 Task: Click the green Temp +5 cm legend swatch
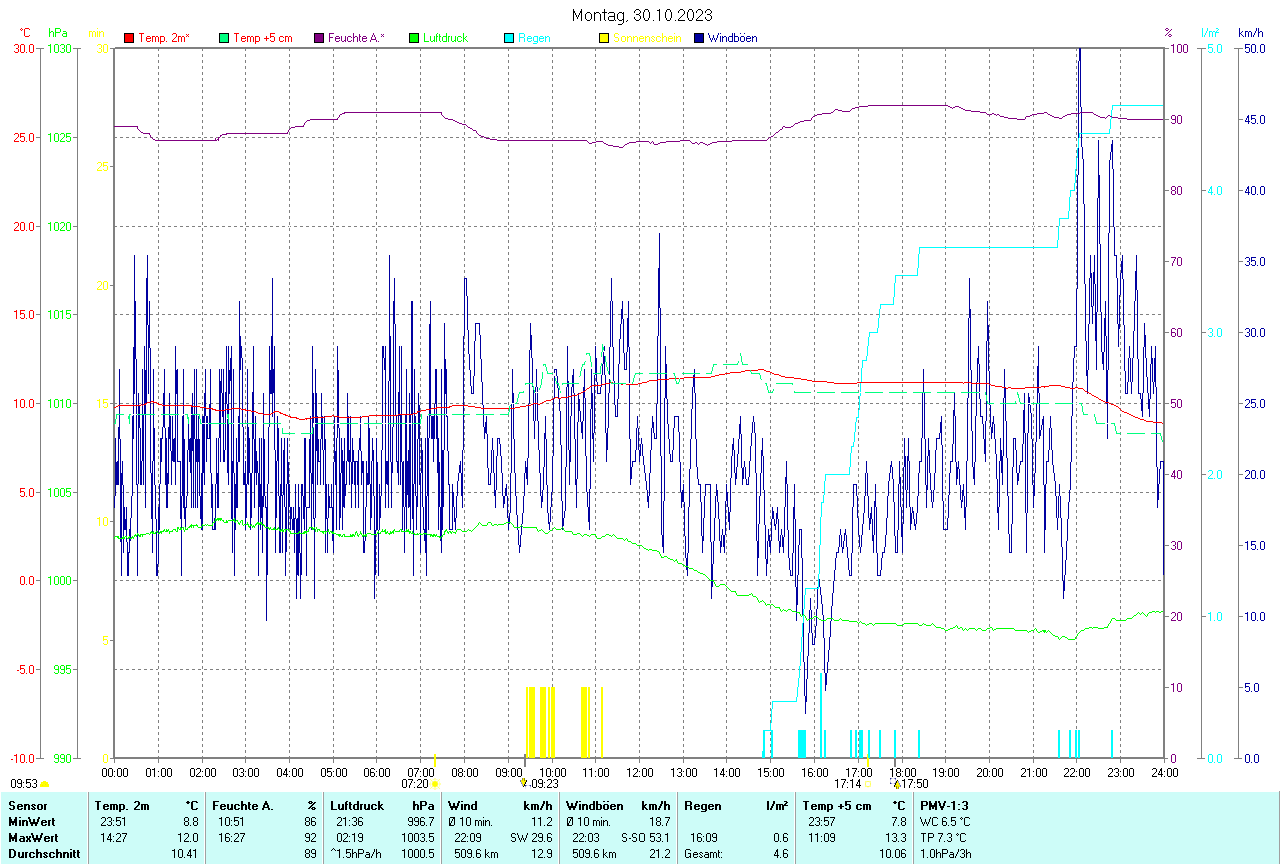[x=223, y=38]
